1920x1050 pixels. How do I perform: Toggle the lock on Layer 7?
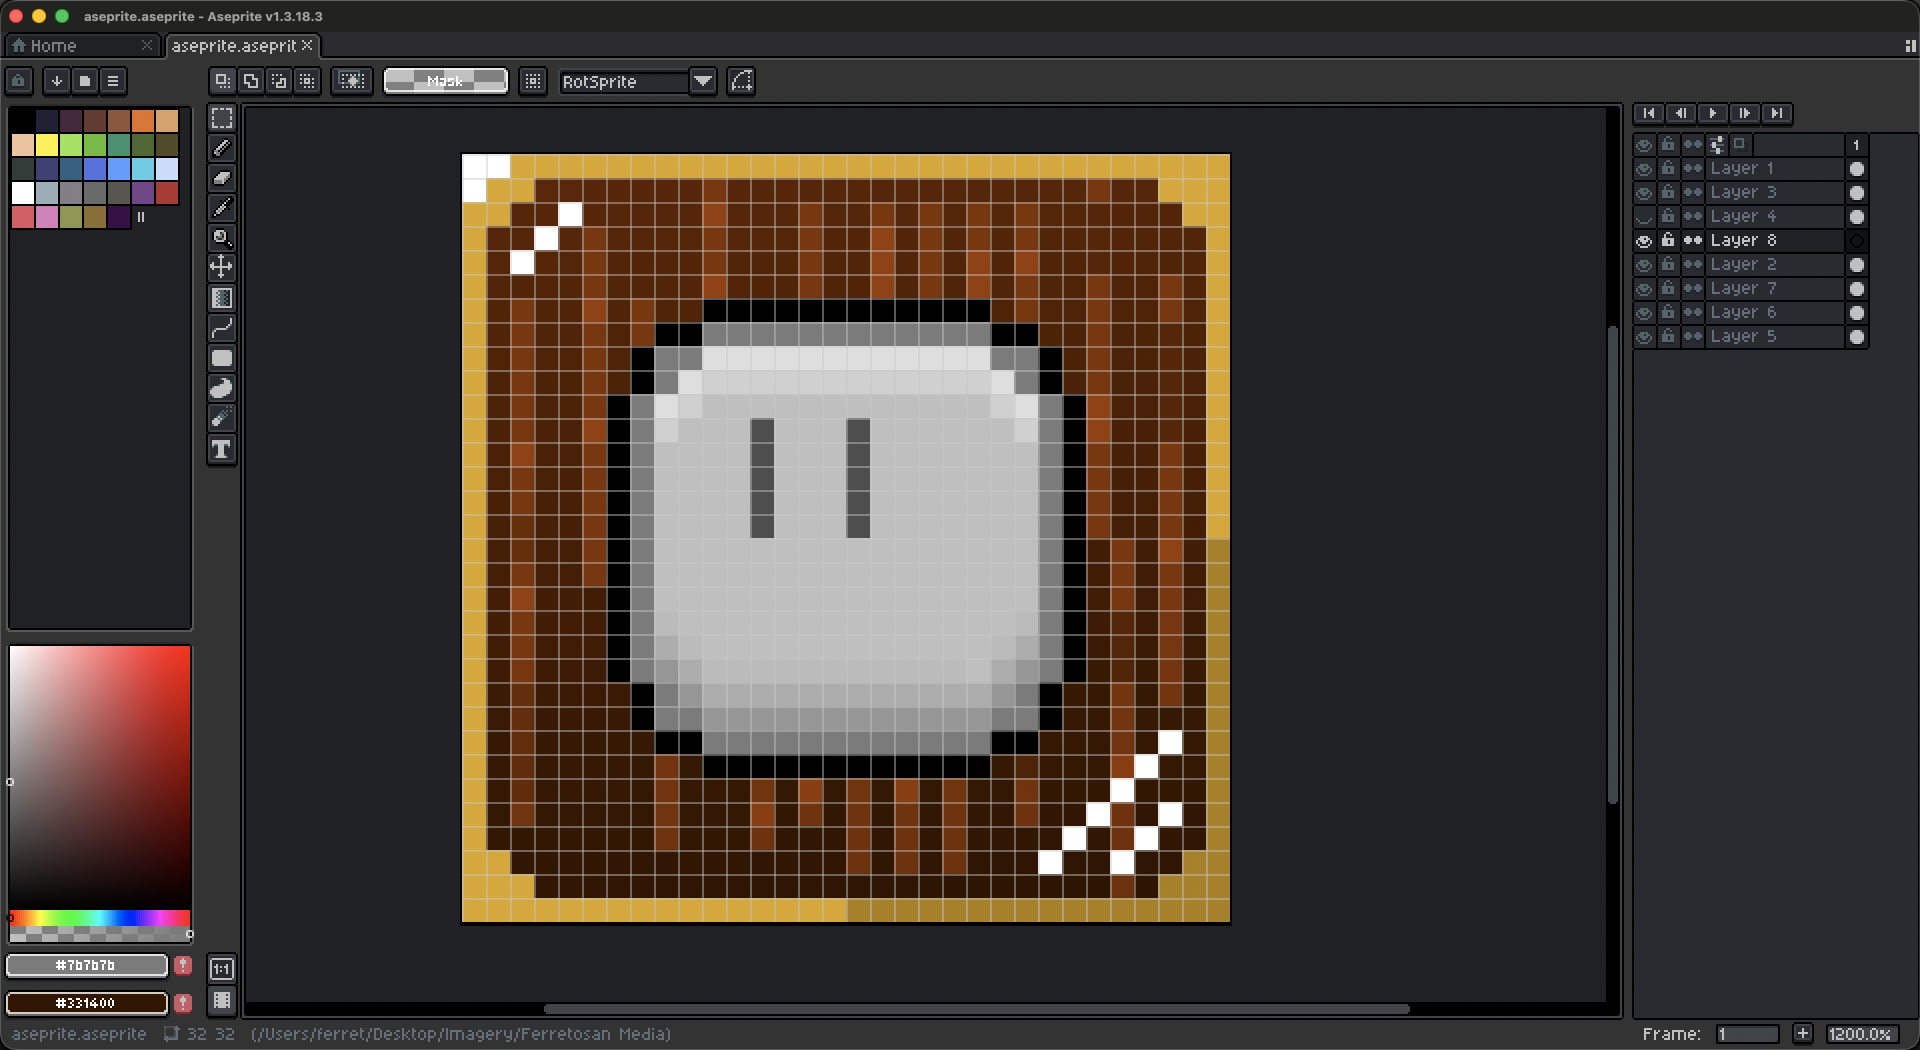1668,289
